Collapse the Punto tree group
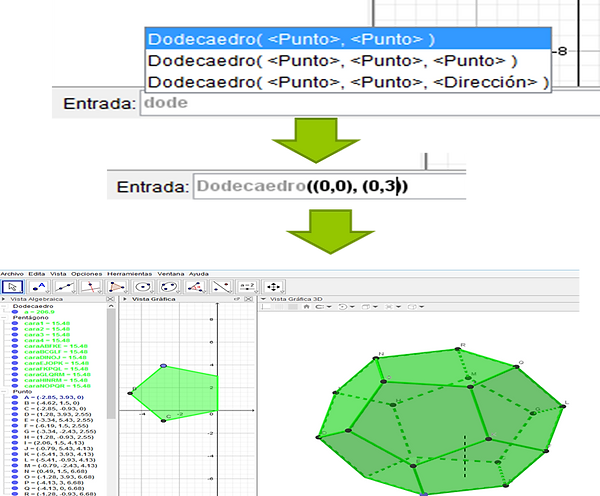 click(x=4, y=392)
